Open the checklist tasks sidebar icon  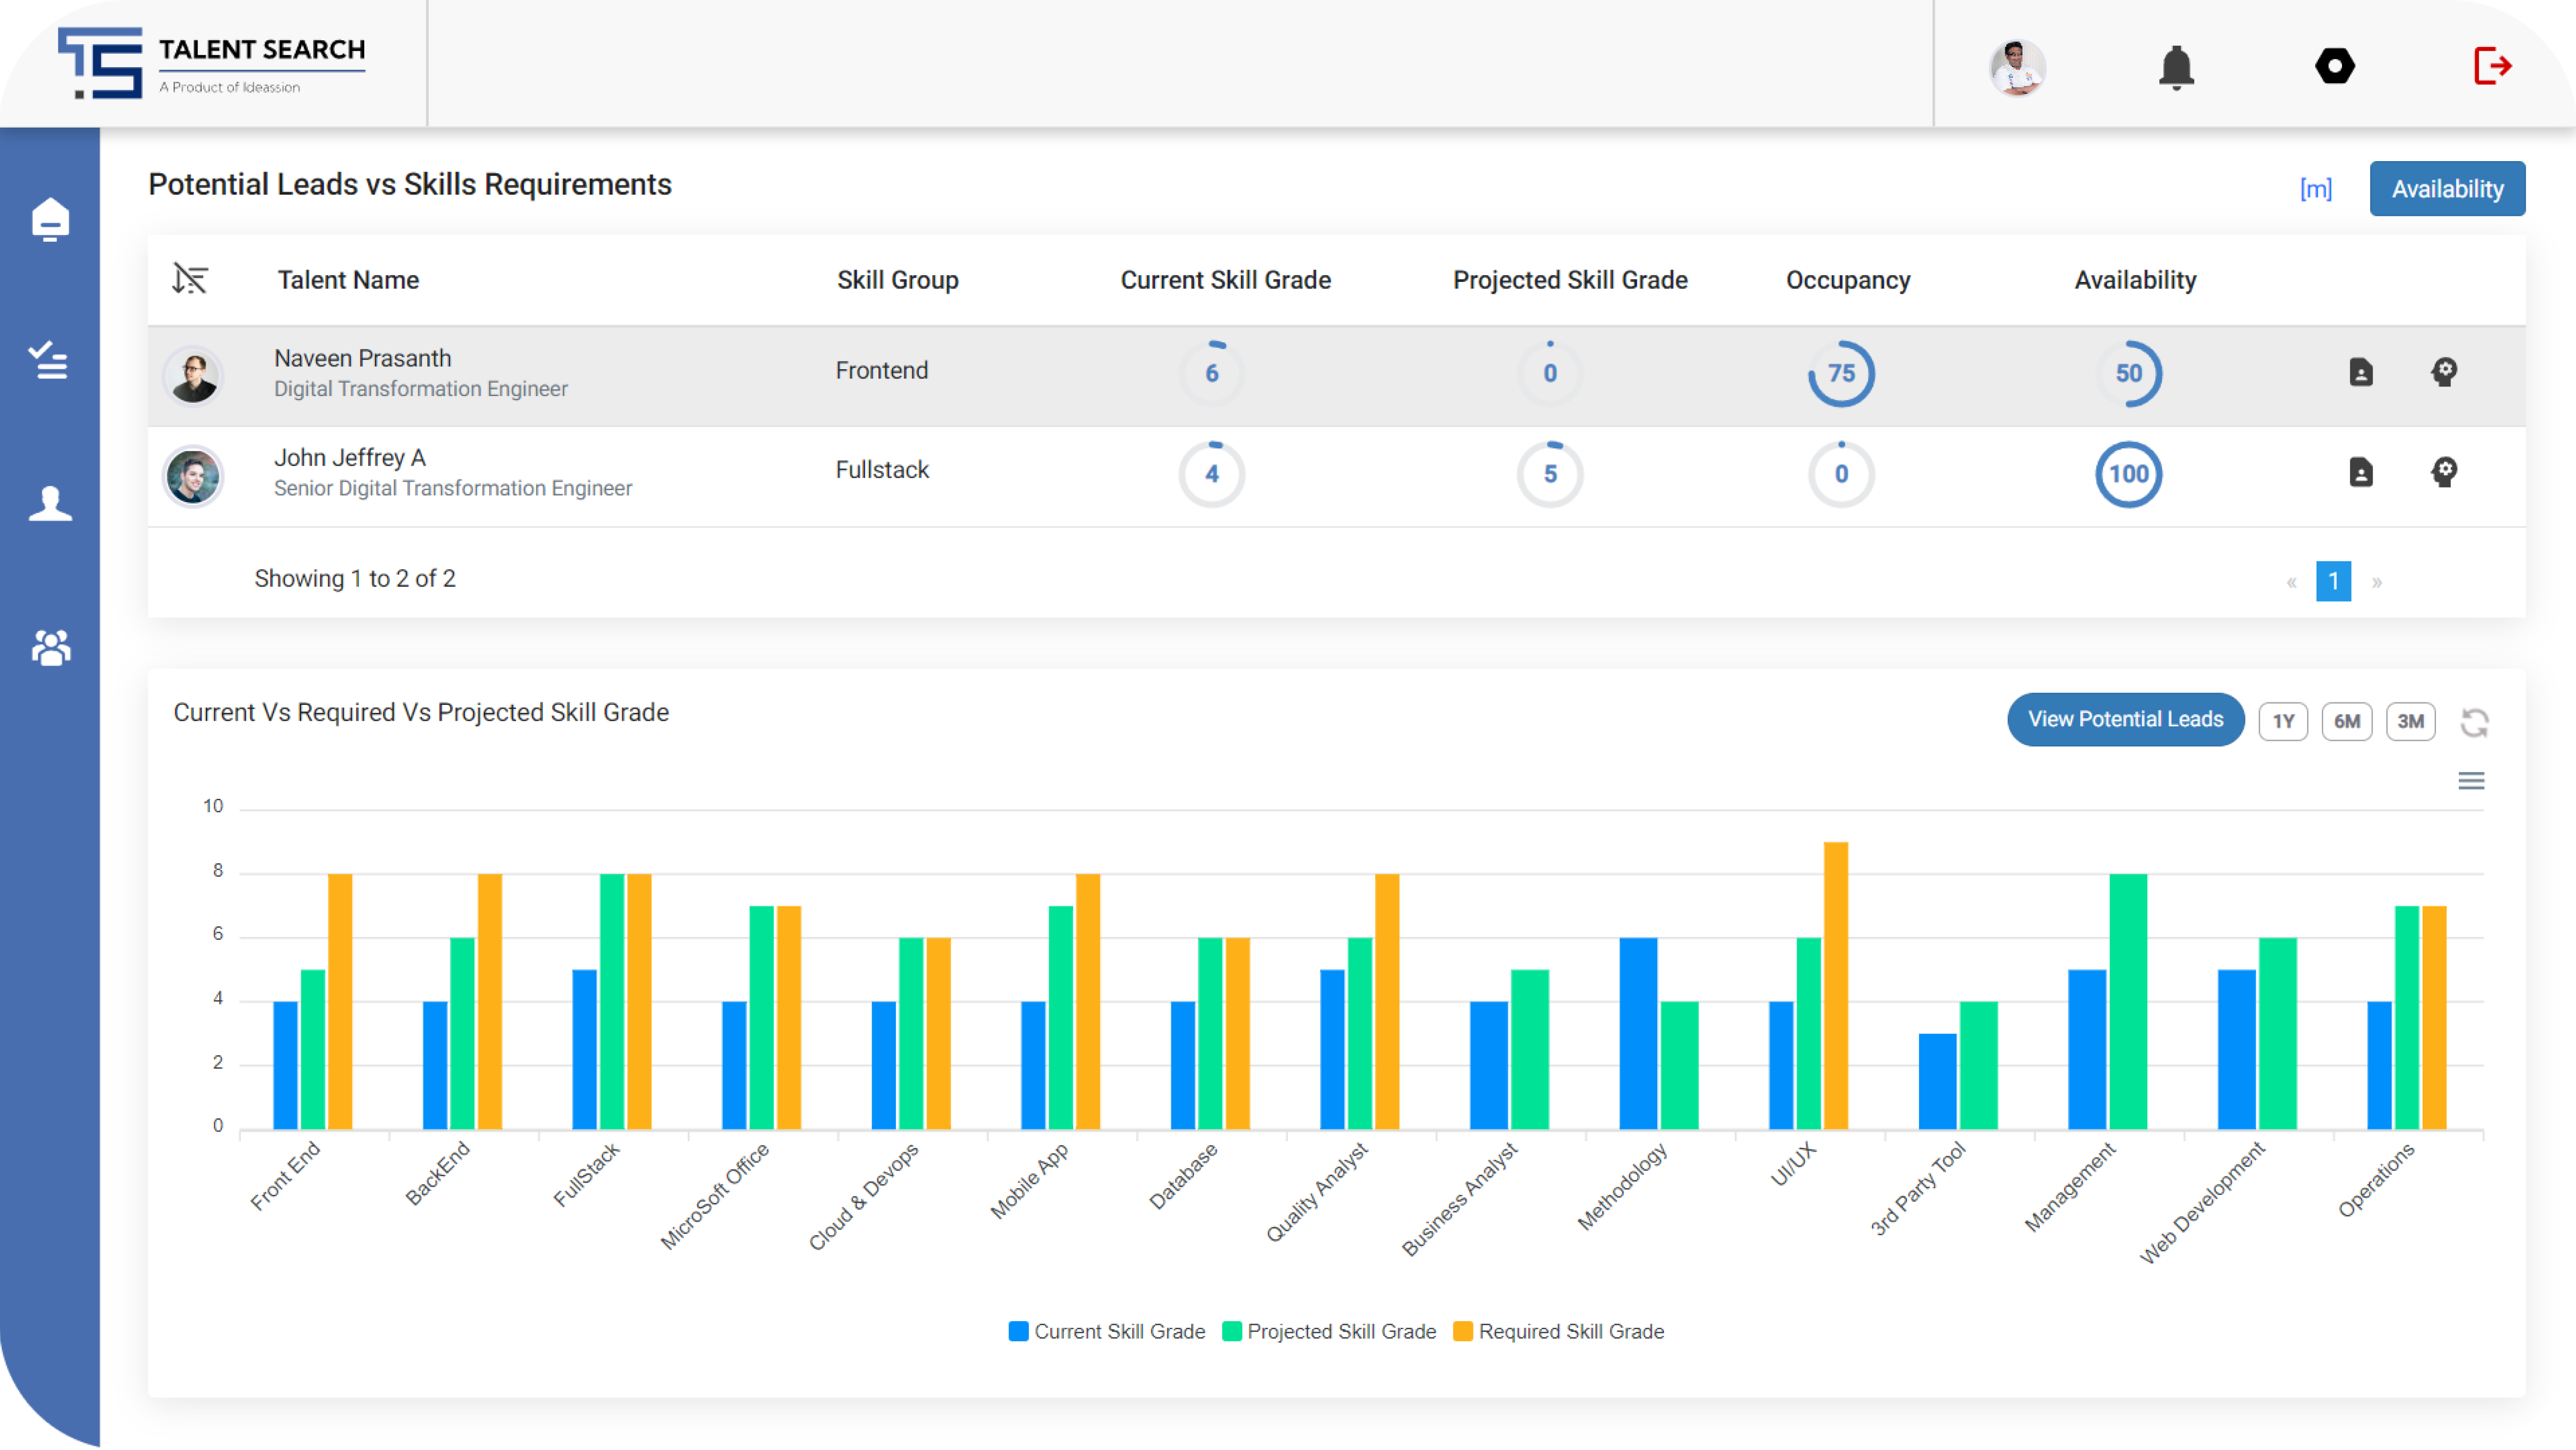point(48,360)
